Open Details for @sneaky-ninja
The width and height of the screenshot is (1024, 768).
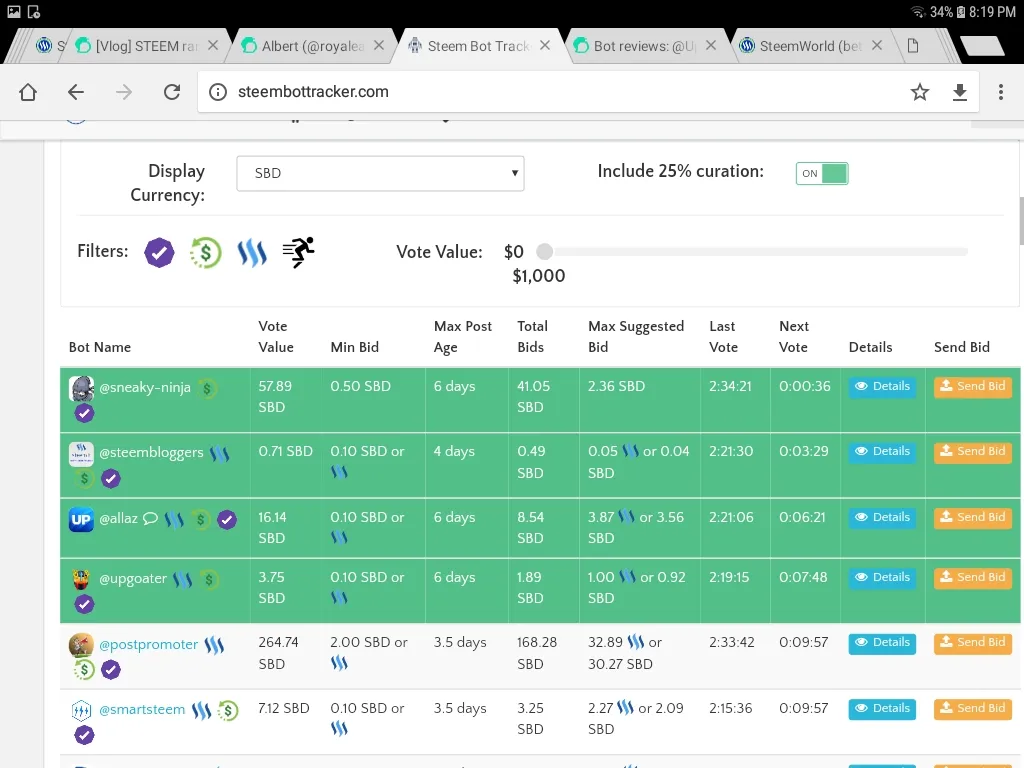coord(882,387)
